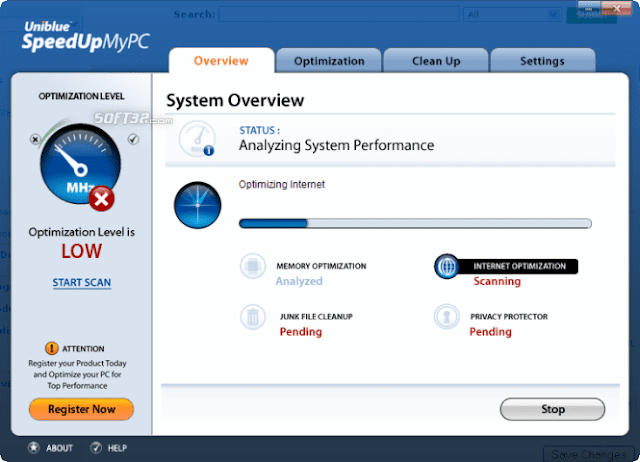Click the Search field in background window
The image size is (640, 462).
point(339,15)
